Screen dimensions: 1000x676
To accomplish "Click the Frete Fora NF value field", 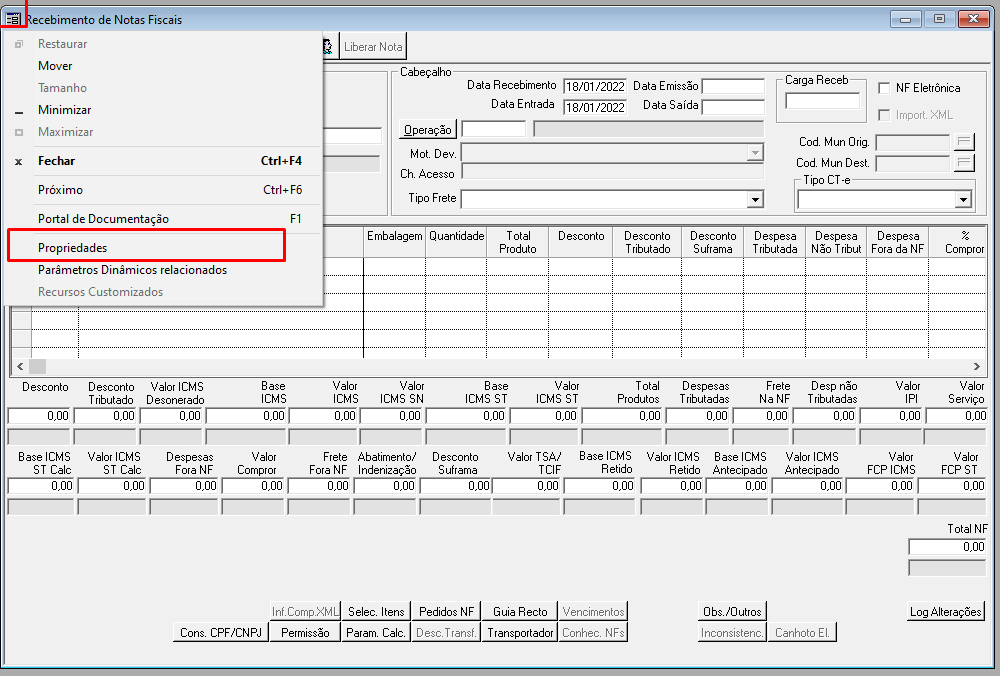I will pos(318,486).
